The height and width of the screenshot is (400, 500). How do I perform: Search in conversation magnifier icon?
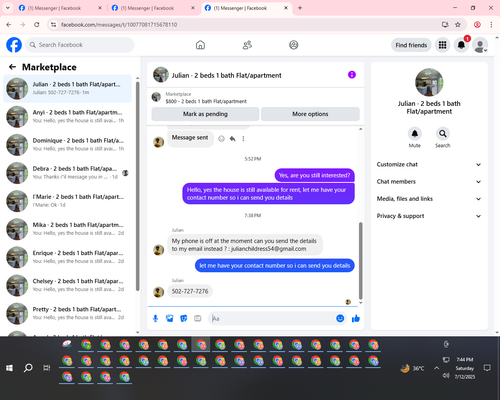(x=443, y=134)
